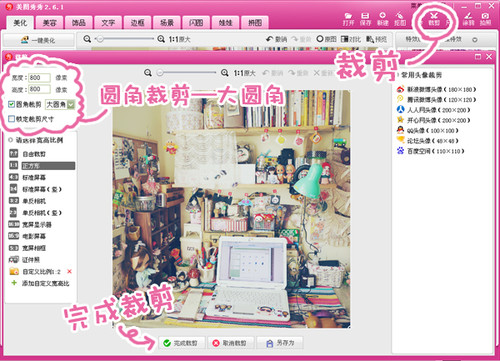Zoom out icon in main window toolbar
Screen dimensions: 500x361
tap(87, 39)
